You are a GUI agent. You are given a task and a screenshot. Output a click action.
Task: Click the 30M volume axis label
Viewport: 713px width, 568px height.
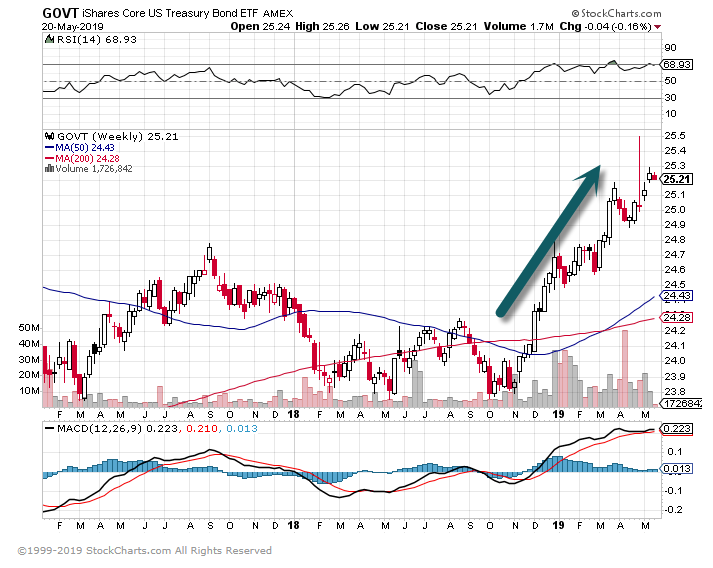[x=29, y=359]
